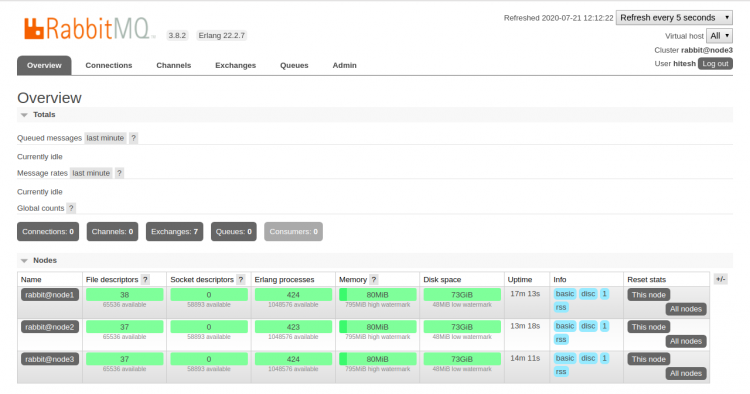Viewport: 750px width, 394px height.
Task: Click node2 Erlang processes bar showing 423
Action: click(x=293, y=327)
